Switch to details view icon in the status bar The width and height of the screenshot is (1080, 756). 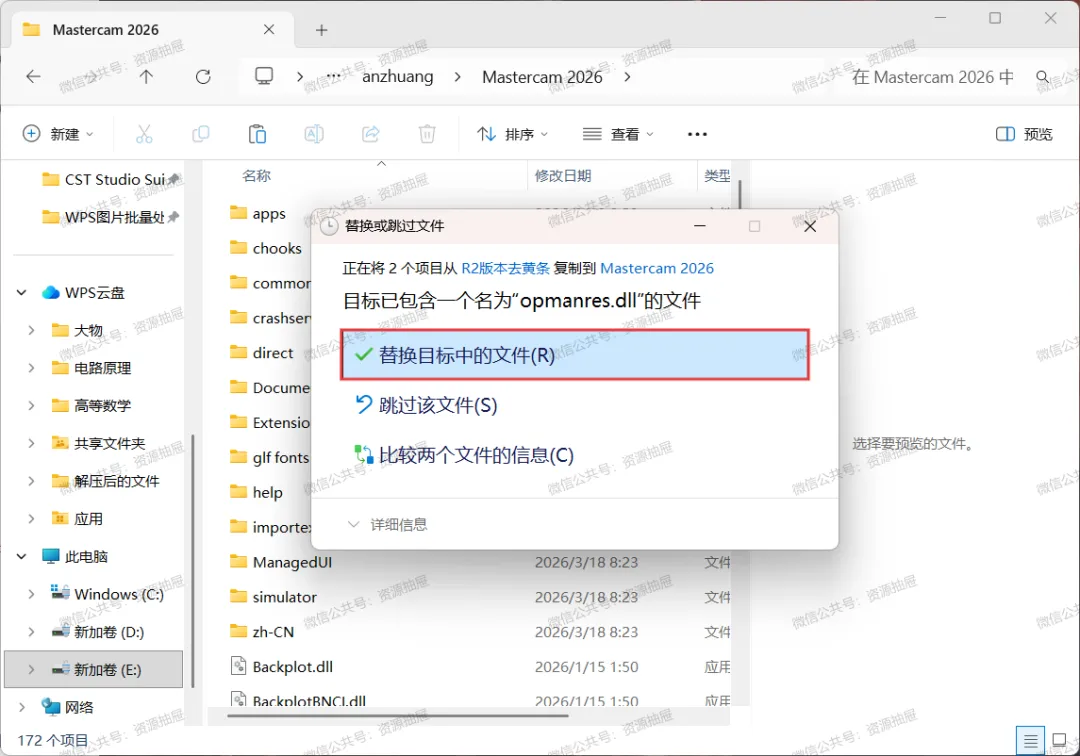coord(1030,741)
